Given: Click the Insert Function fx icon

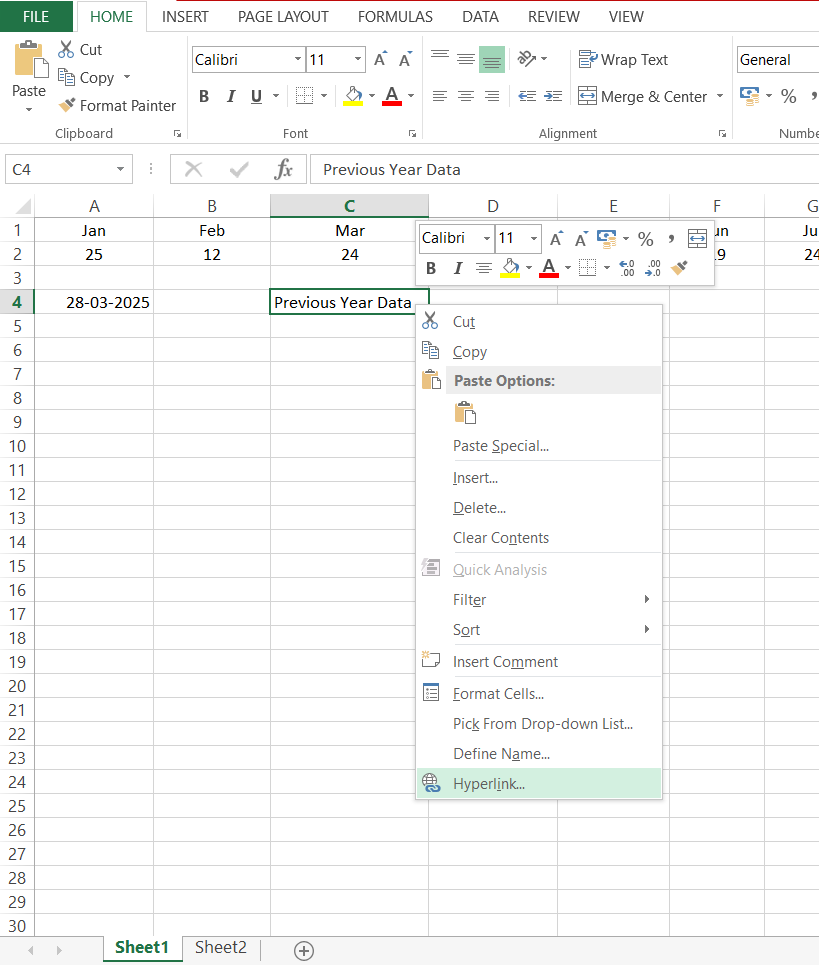Looking at the screenshot, I should 283,169.
